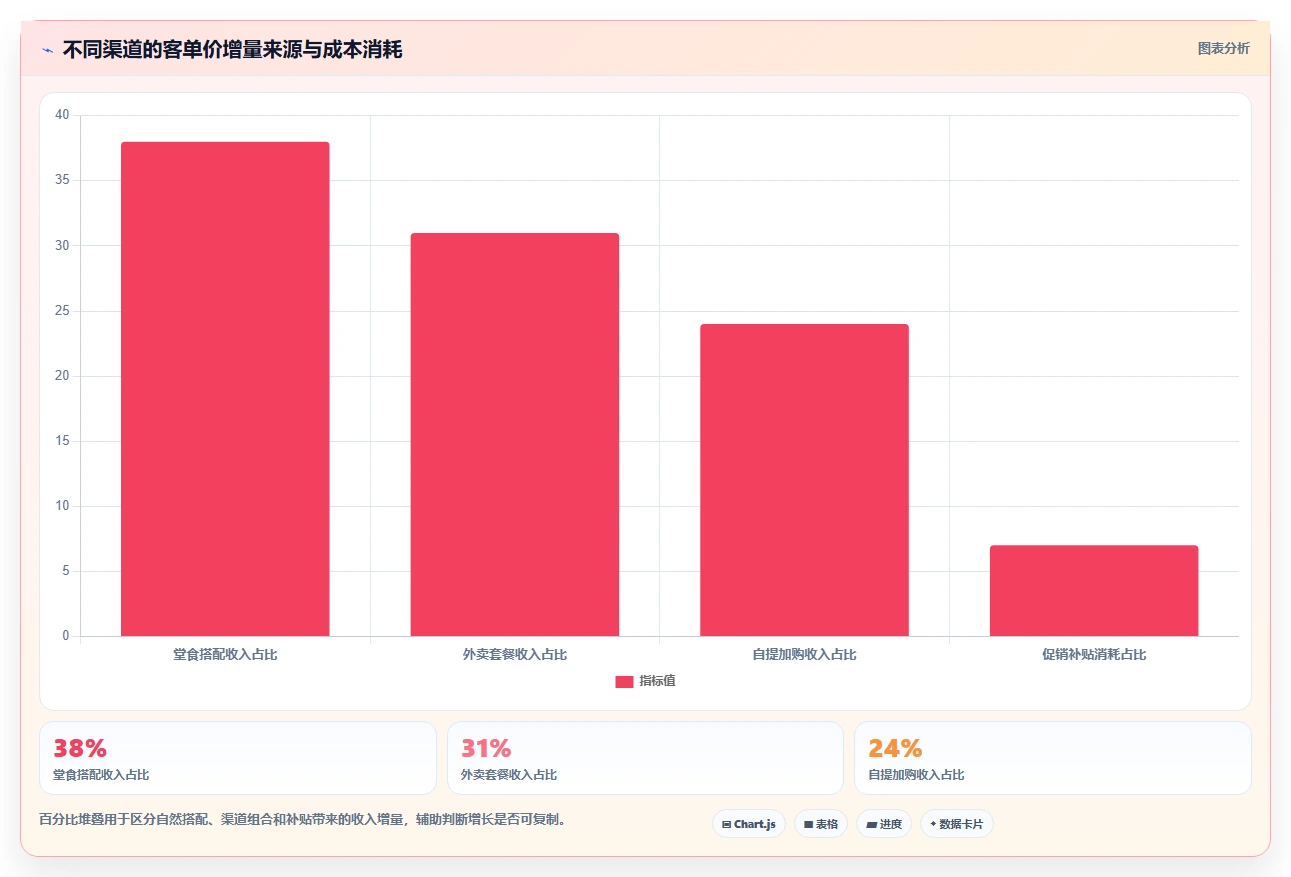Open the 38% 堂食搭配 data card
The image size is (1291, 877).
point(238,758)
